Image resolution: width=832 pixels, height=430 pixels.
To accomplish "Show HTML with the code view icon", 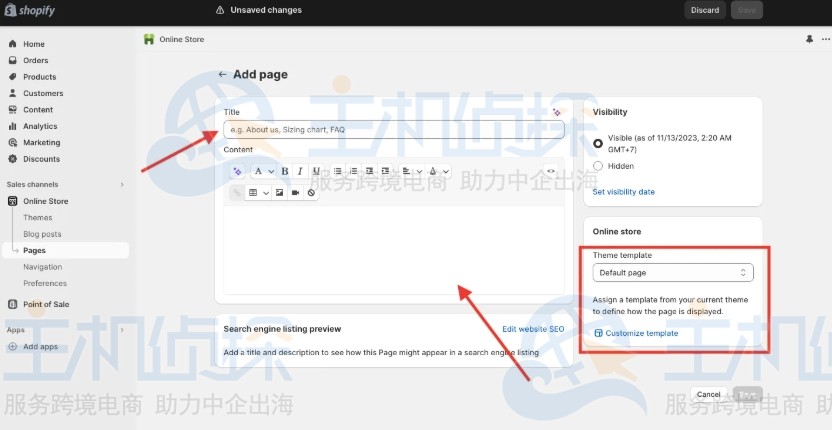I will click(551, 171).
